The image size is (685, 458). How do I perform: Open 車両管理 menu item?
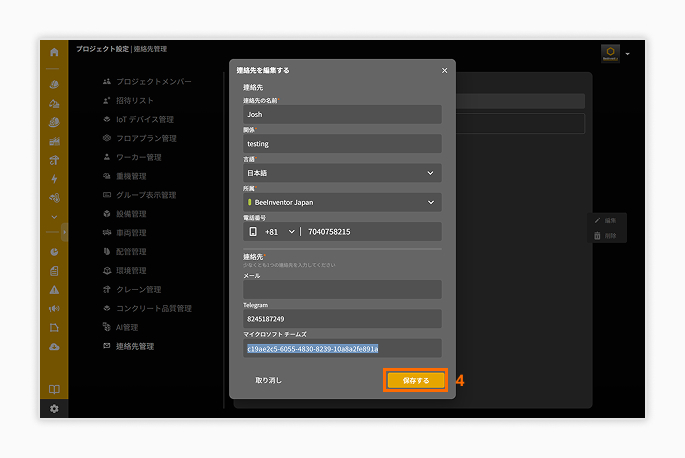(x=125, y=232)
